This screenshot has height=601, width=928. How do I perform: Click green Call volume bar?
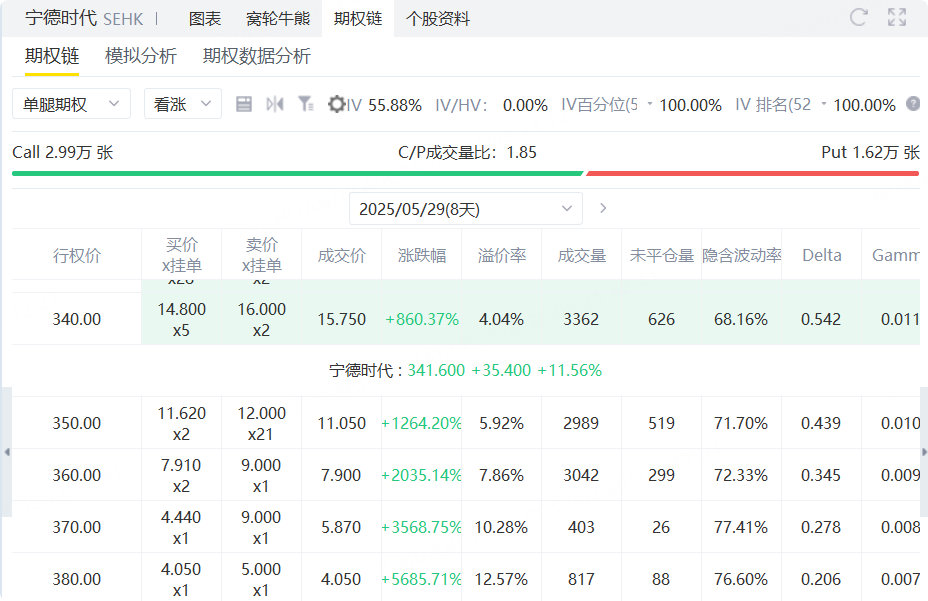pyautogui.click(x=298, y=173)
